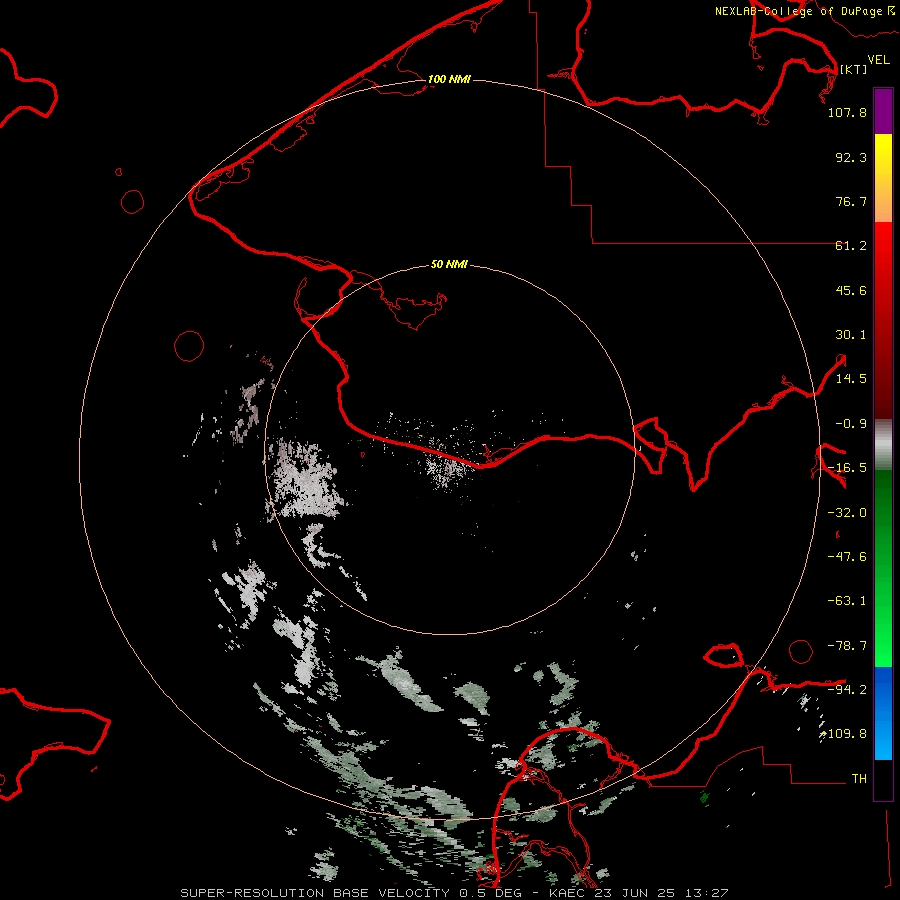The image size is (900, 900).
Task: Click the 30.1 velocity scale value
Action: (851, 335)
